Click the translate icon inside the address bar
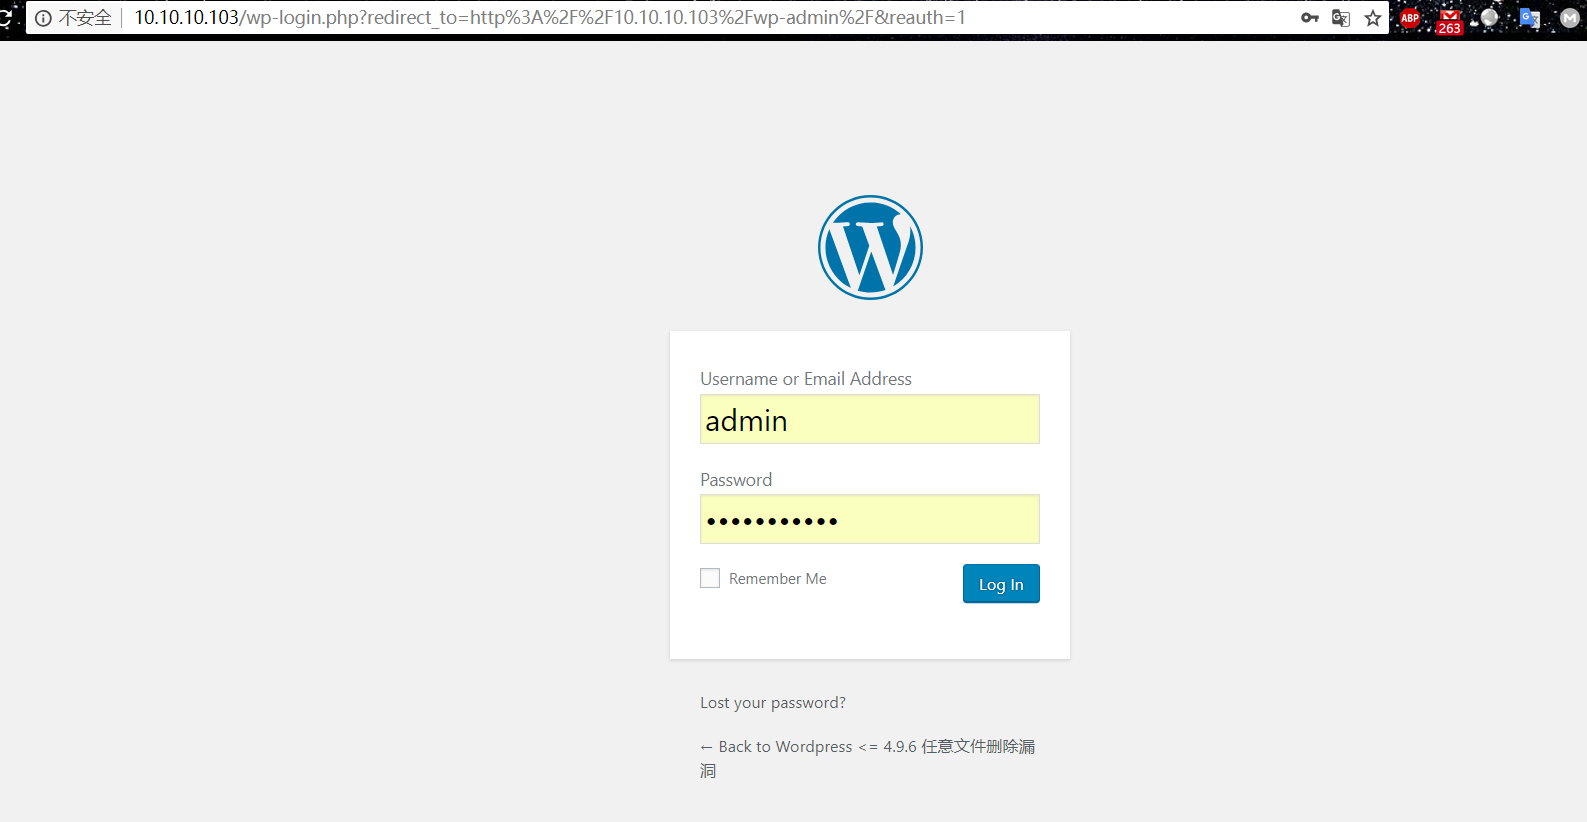 point(1341,18)
